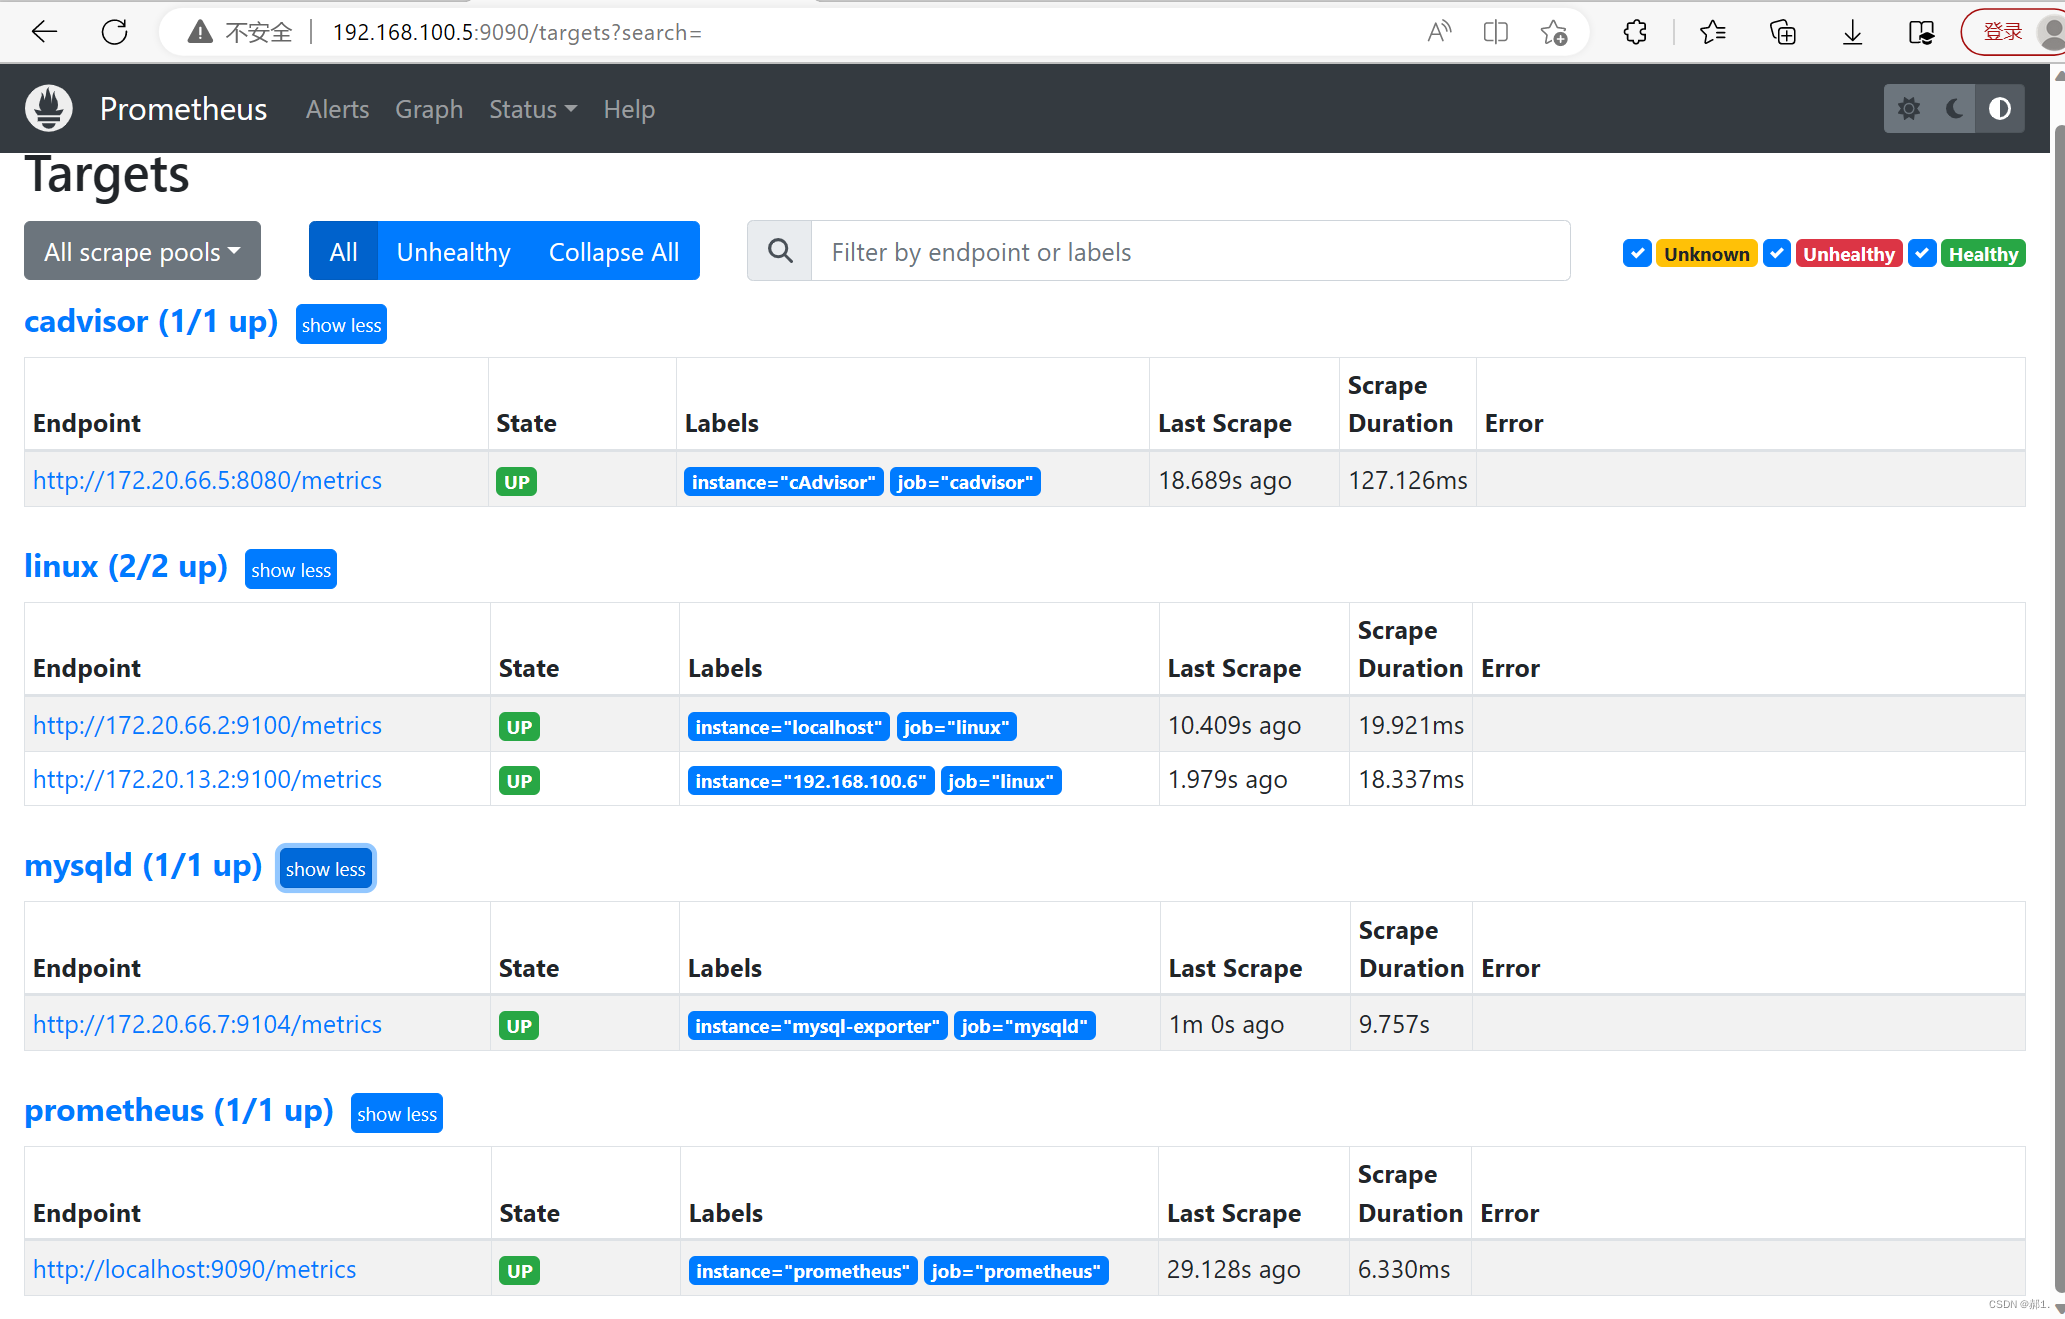The image size is (2065, 1319).
Task: Collapse mysqld pool with show less
Action: click(325, 868)
